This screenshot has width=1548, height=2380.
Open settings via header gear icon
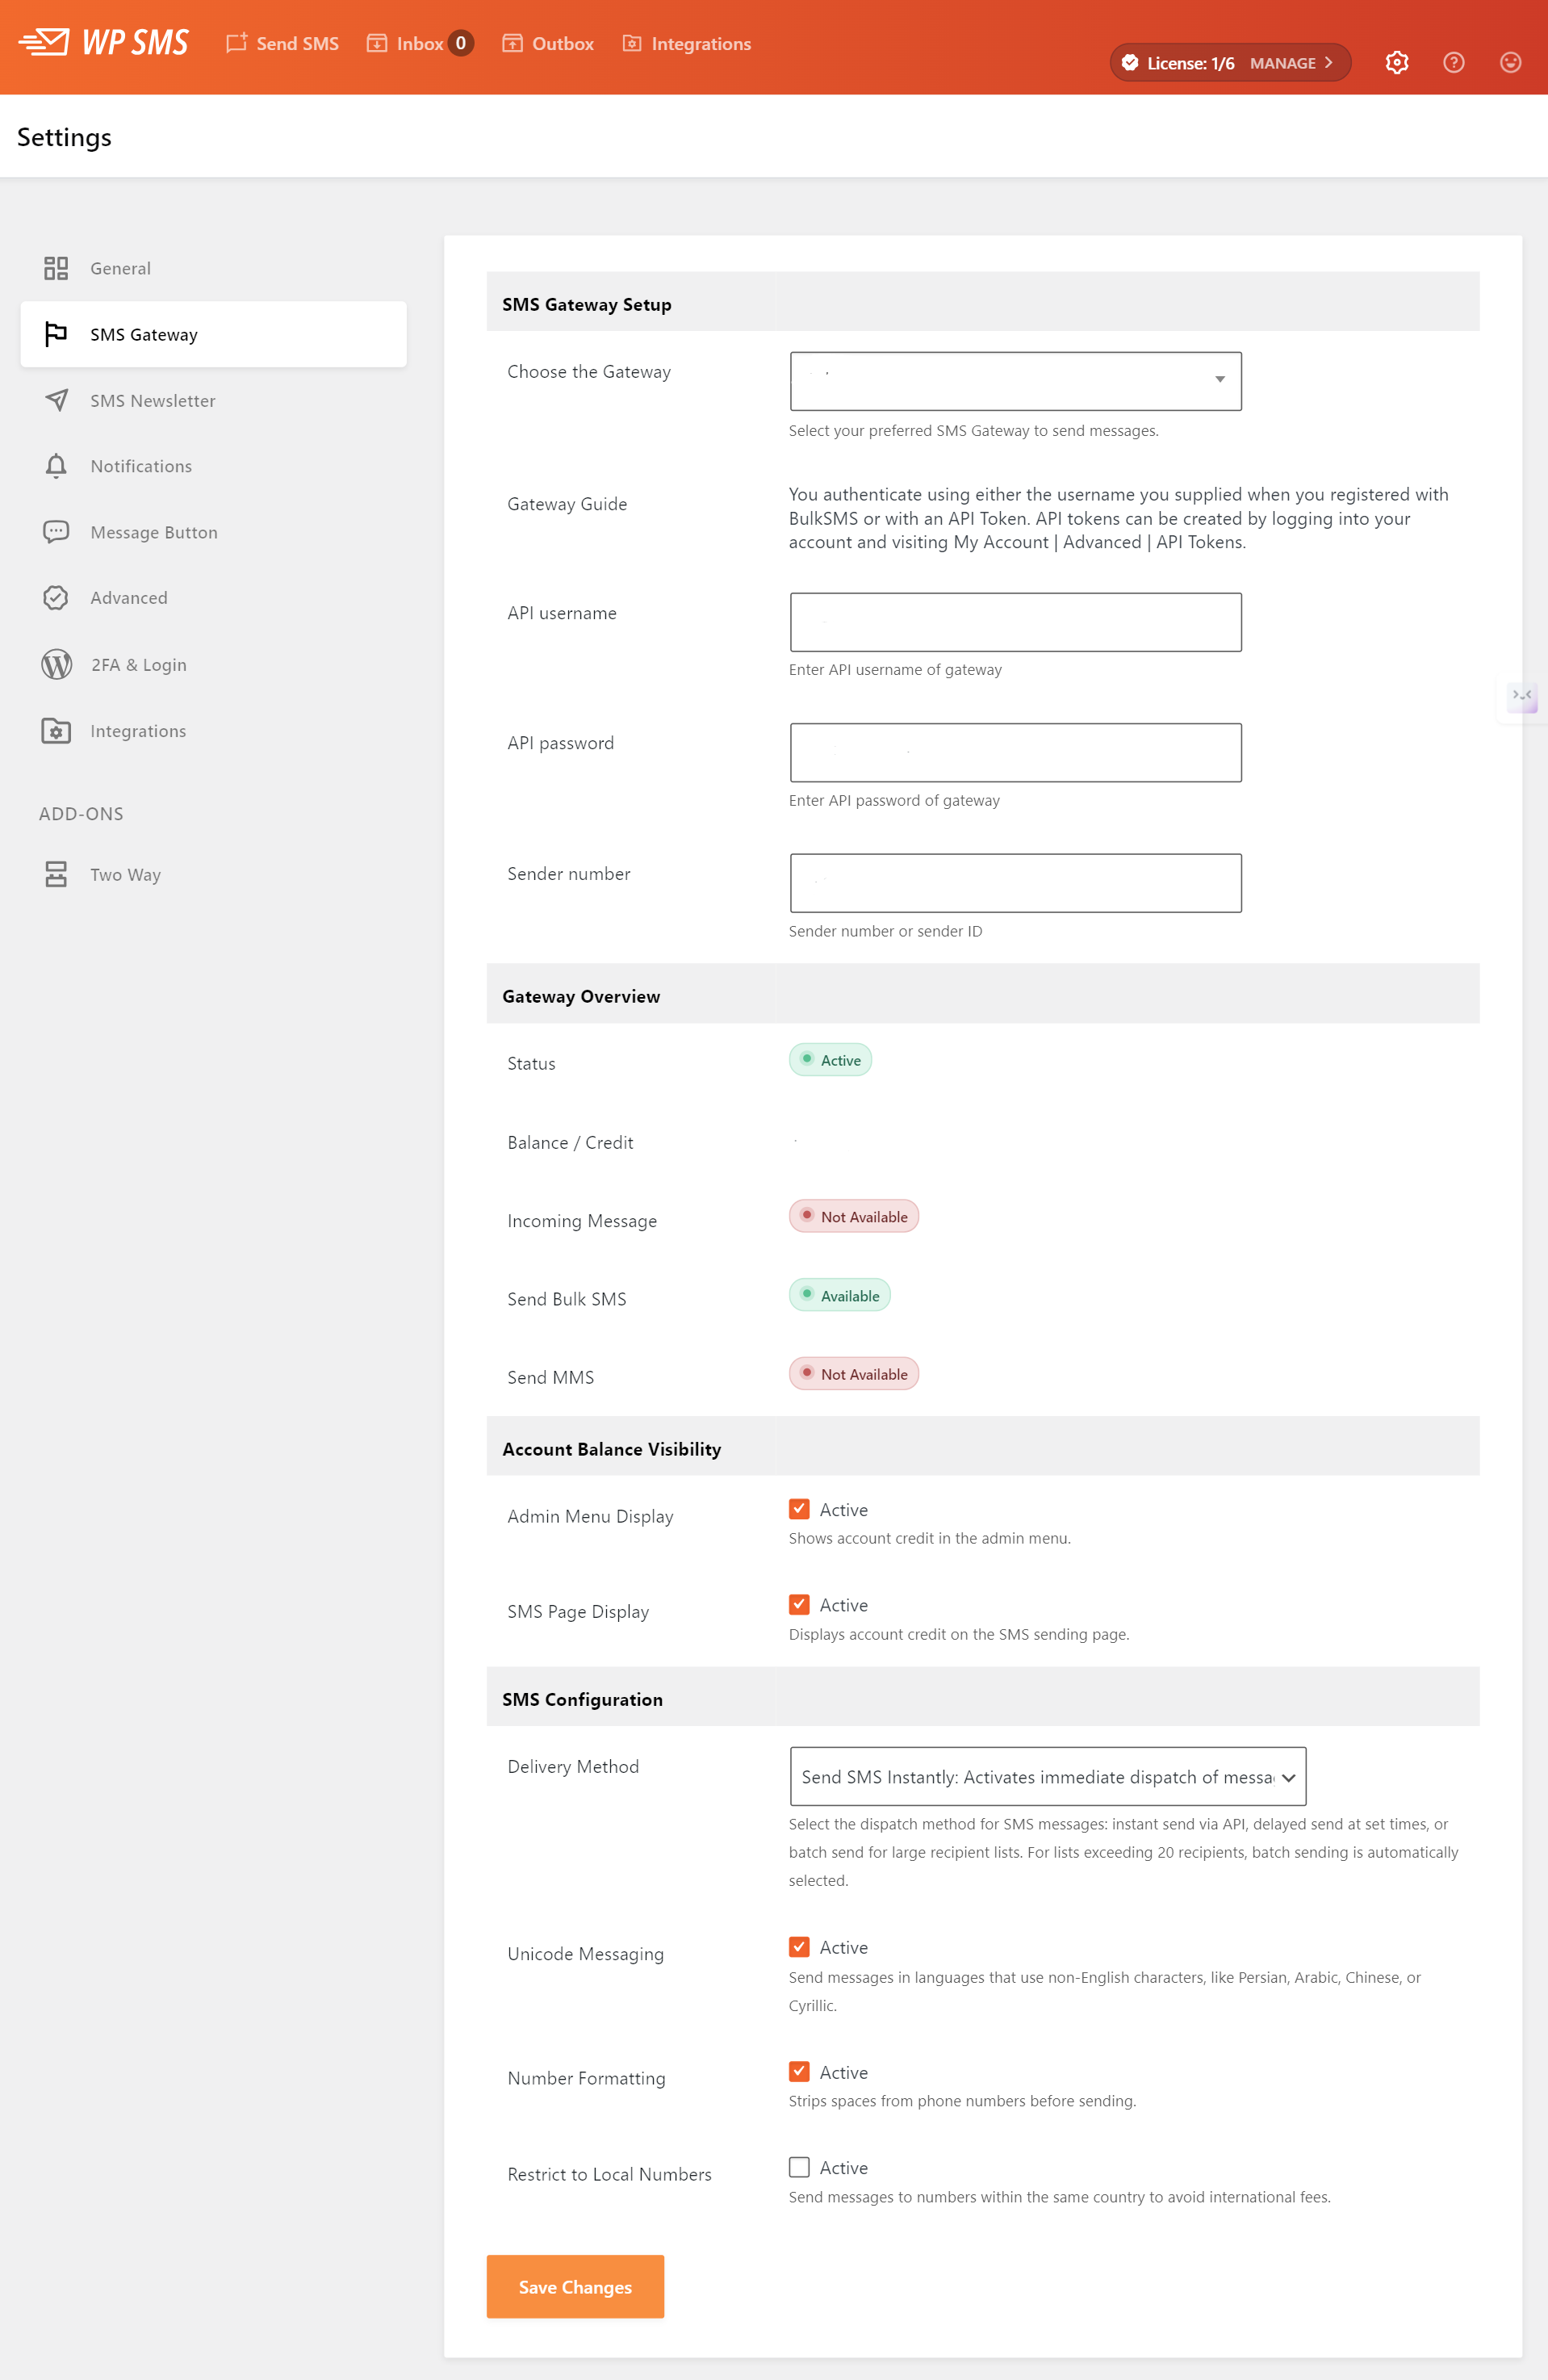tap(1397, 62)
